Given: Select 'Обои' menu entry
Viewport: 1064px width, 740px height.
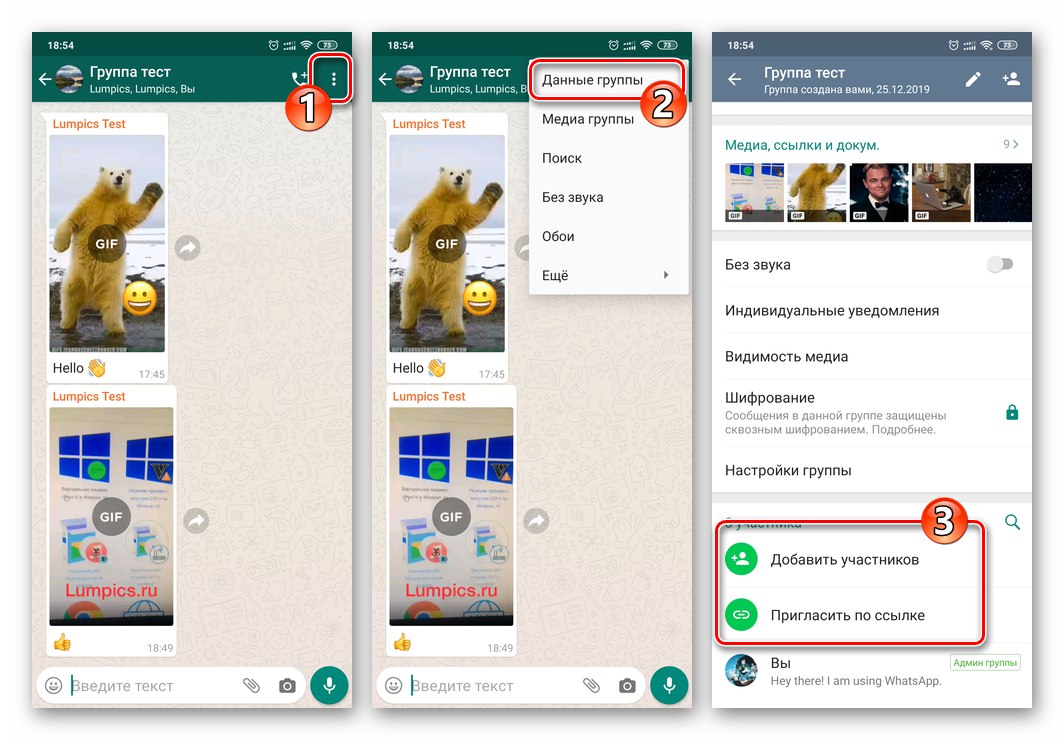Looking at the screenshot, I should [608, 237].
